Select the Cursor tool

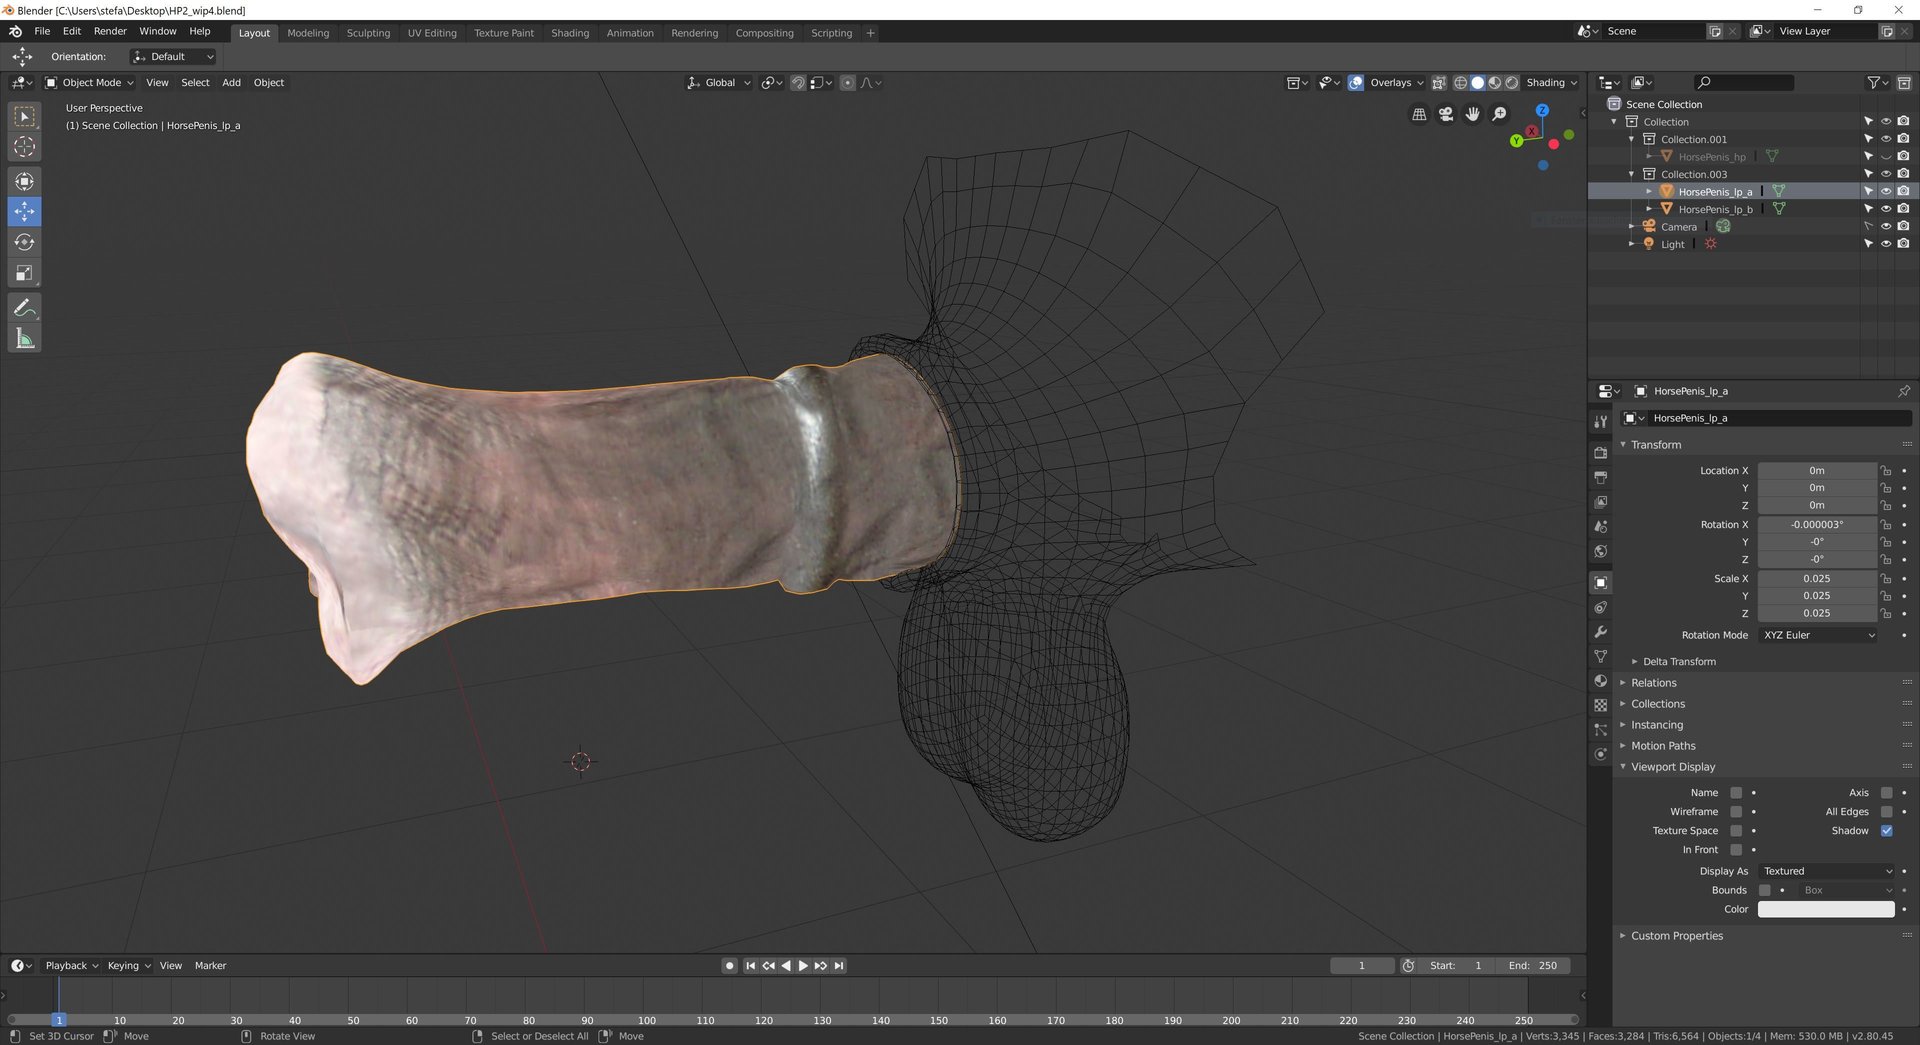point(24,147)
